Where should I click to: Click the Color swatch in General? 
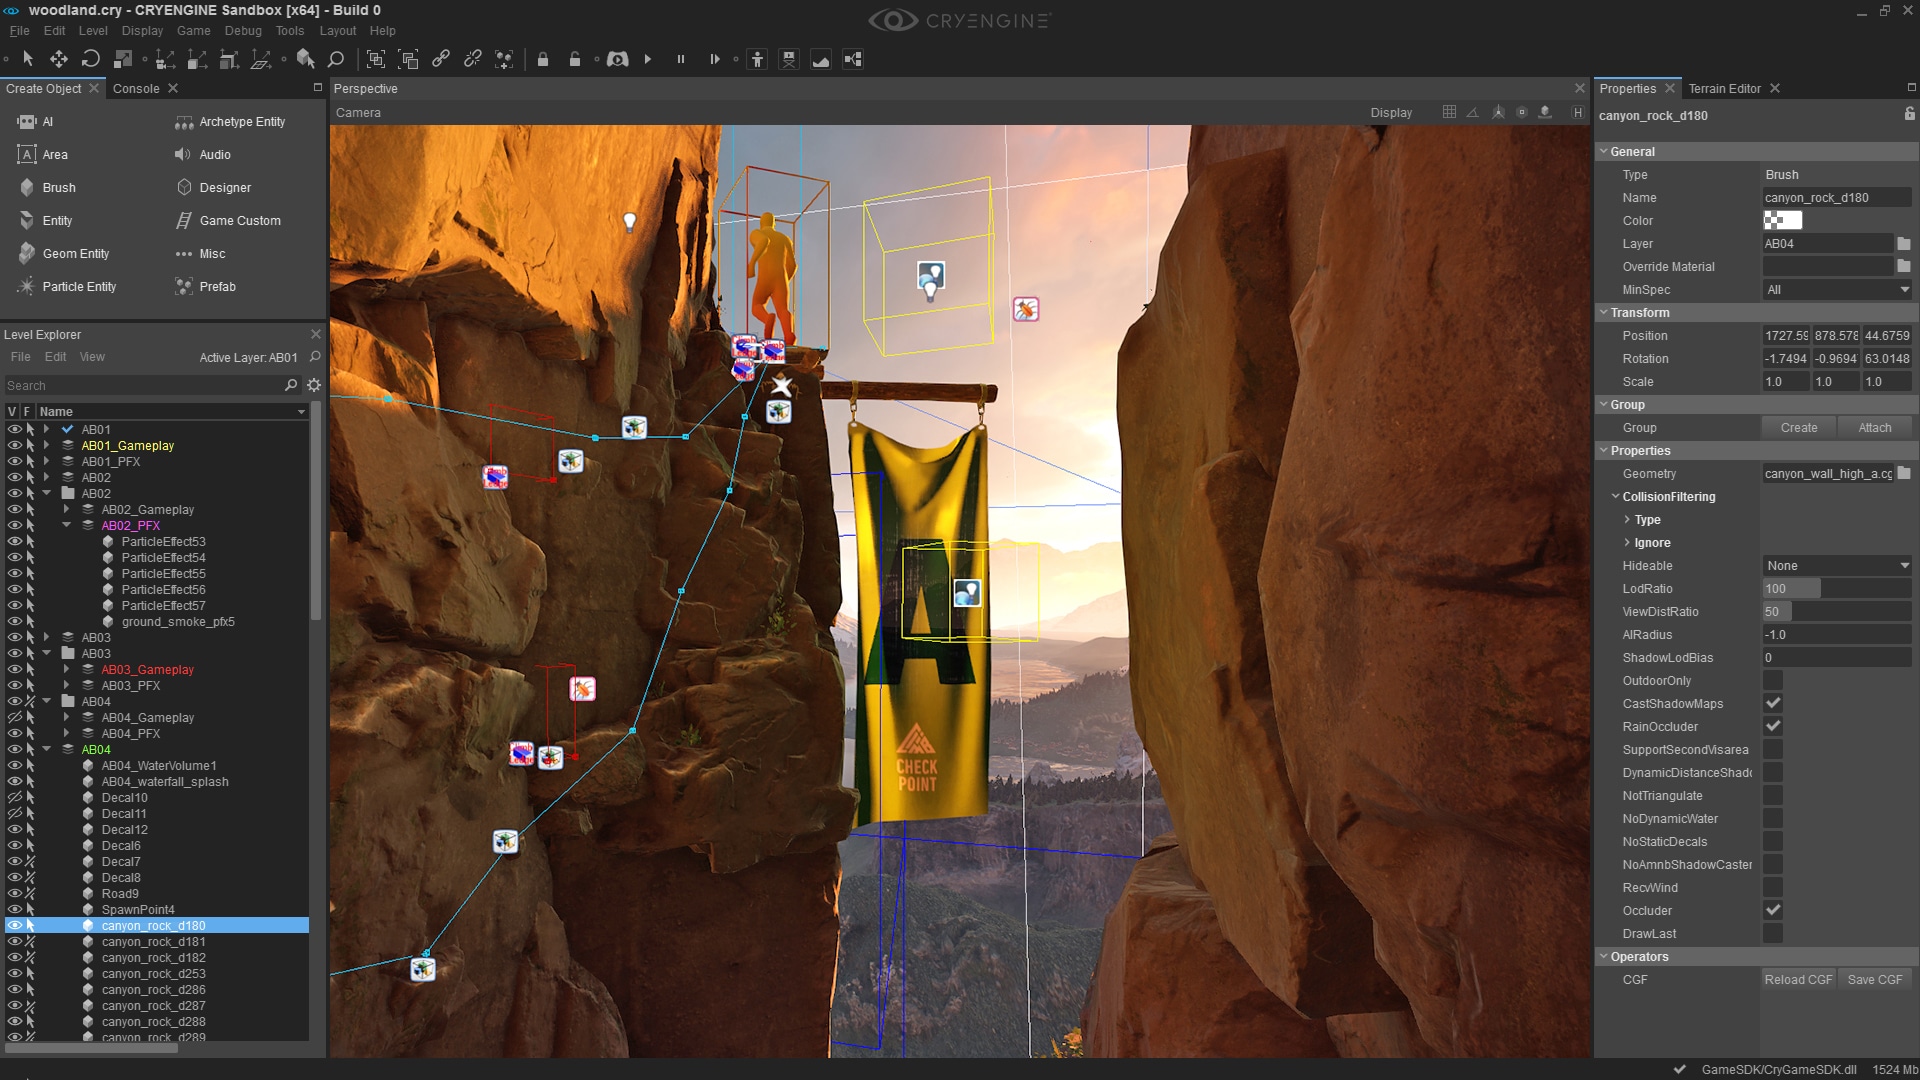(x=1782, y=221)
